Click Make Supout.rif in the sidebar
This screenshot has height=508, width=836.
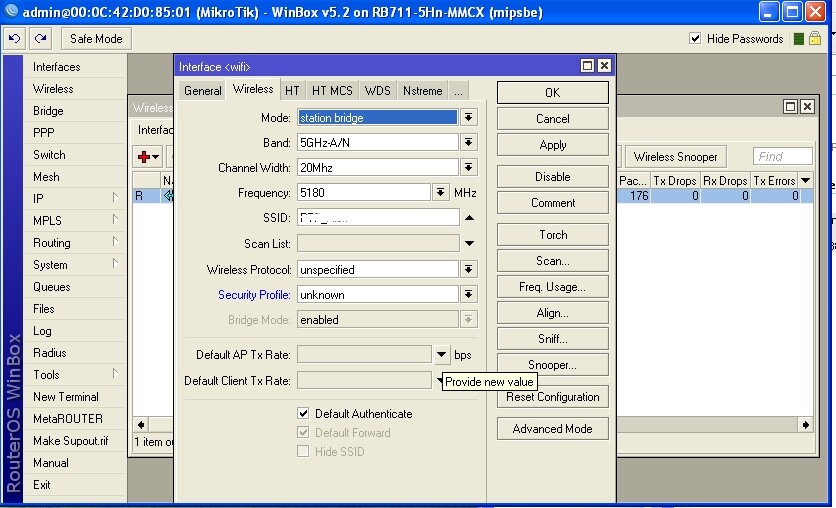coord(75,440)
